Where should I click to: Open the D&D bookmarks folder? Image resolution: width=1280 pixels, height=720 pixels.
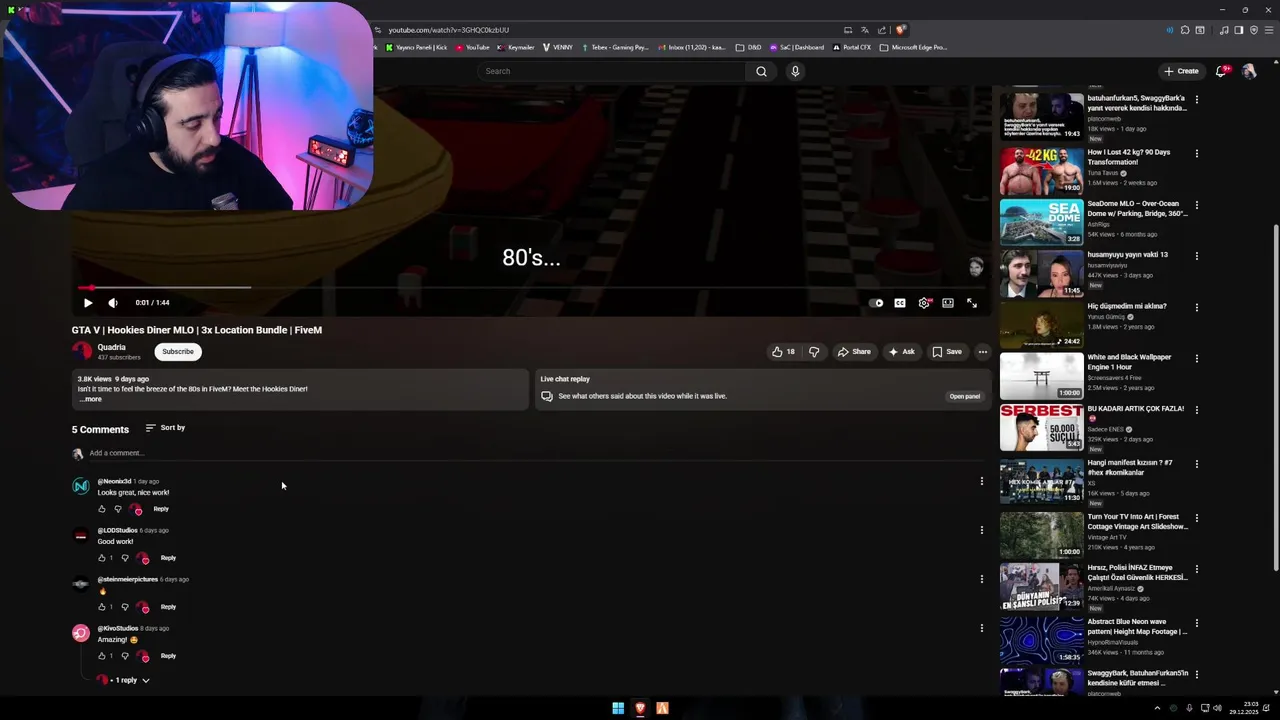[x=748, y=47]
